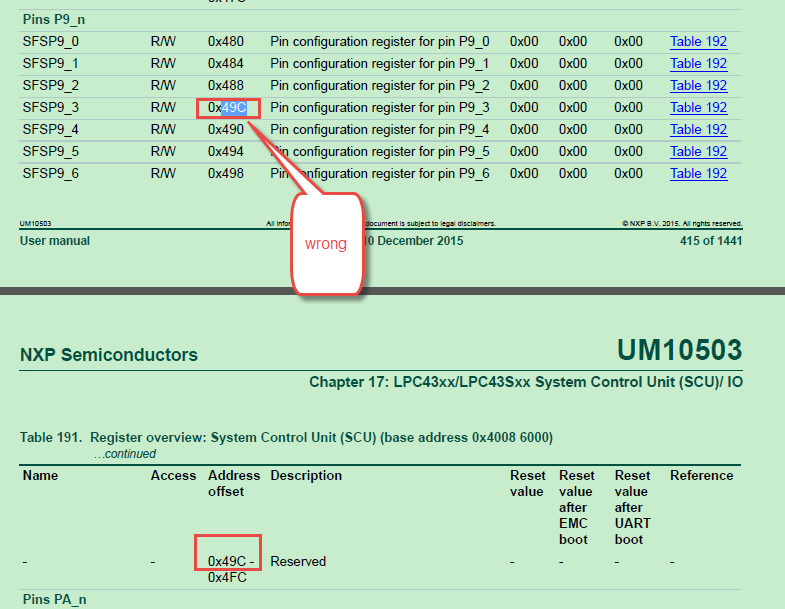The image size is (785, 609).
Task: Click description for pin P9_3
Action: click(x=380, y=108)
